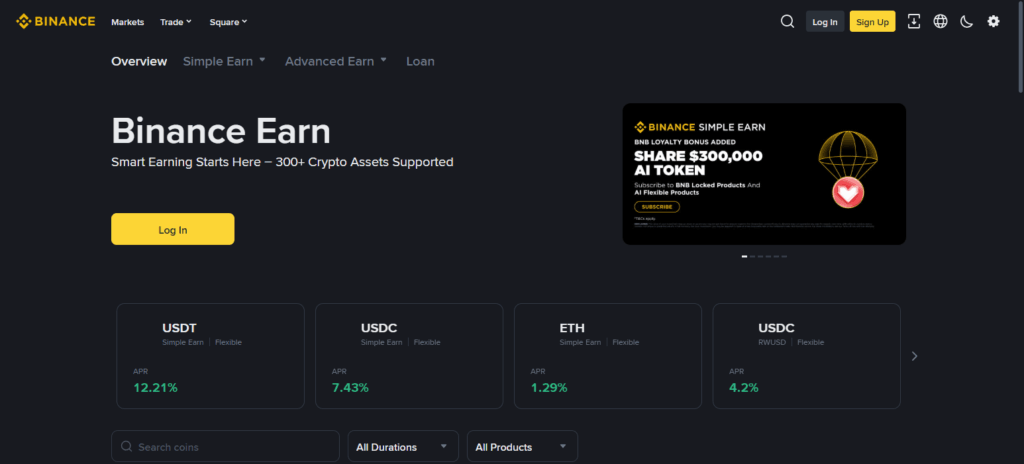Open the ETH Simple Earn card
1024x464 pixels.
[x=608, y=356]
